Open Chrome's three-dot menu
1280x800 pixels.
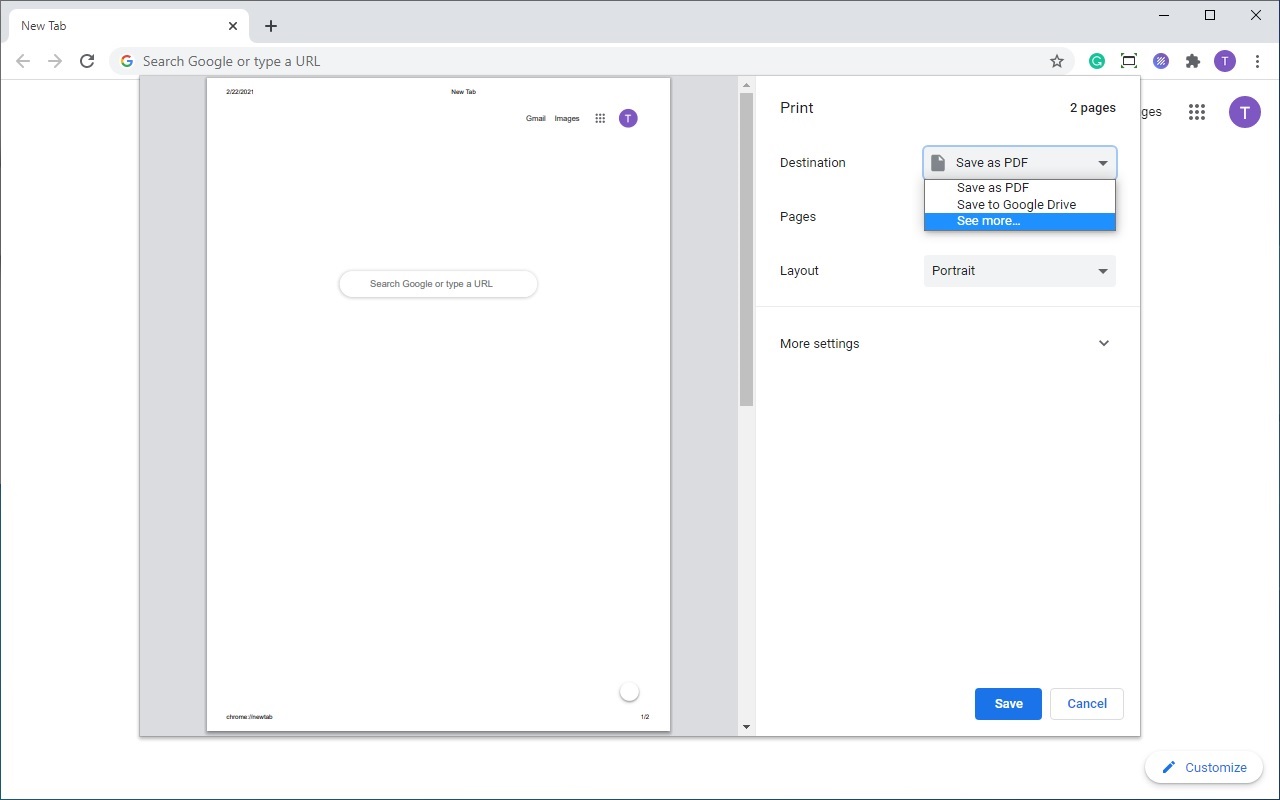1257,61
